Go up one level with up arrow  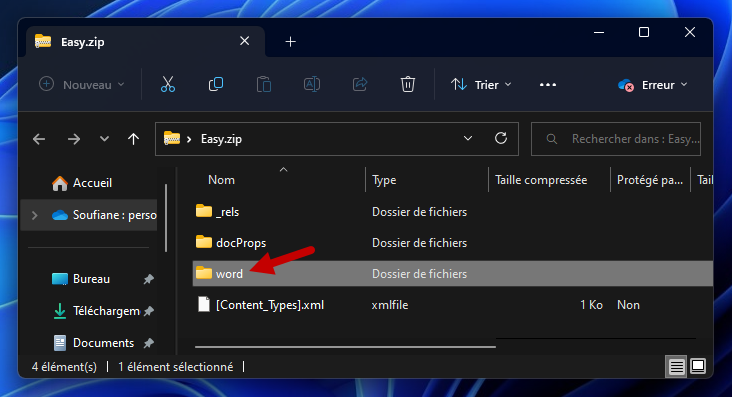[134, 139]
